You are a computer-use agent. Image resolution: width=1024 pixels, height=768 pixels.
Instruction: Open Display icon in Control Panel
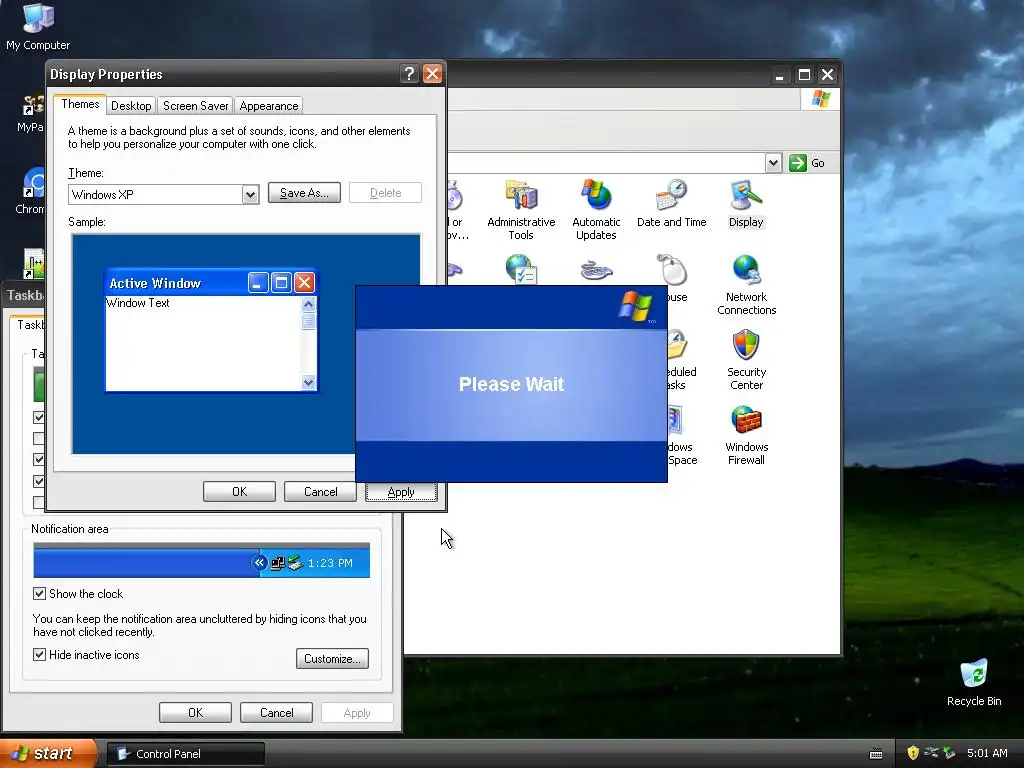click(x=746, y=203)
